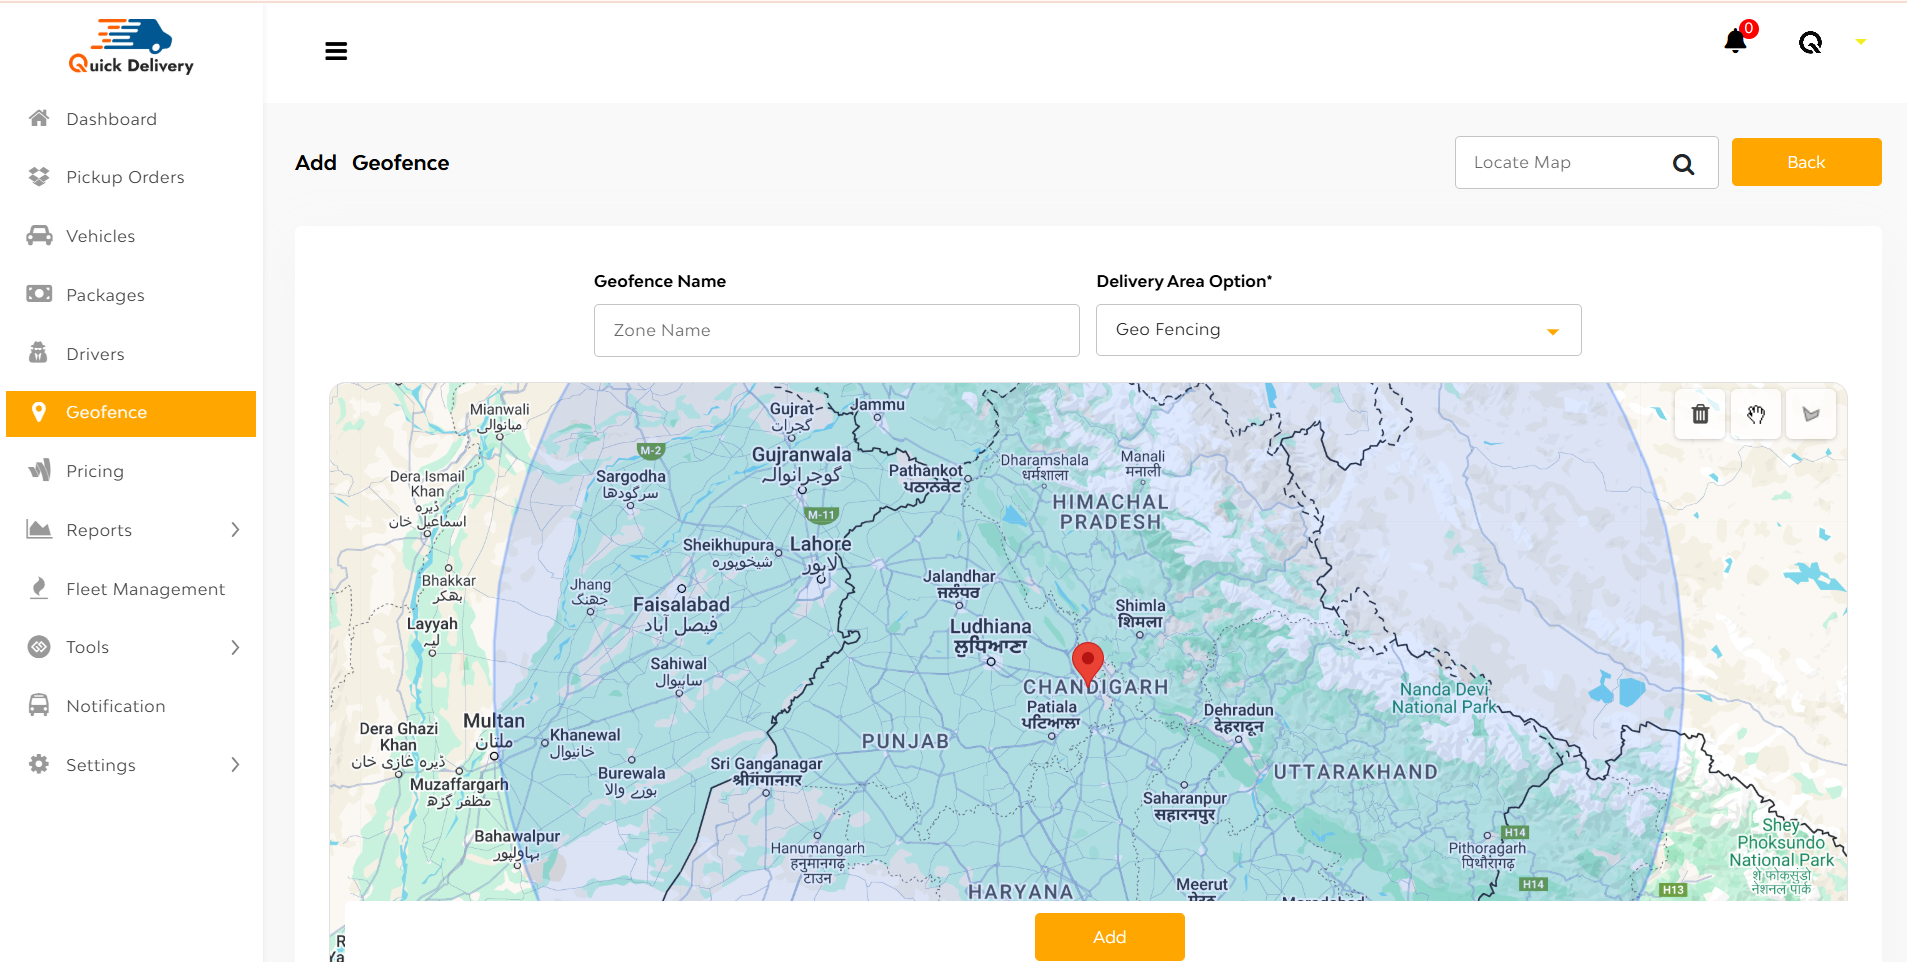Click the Add Geofence page heading
The height and width of the screenshot is (962, 1907).
372,163
